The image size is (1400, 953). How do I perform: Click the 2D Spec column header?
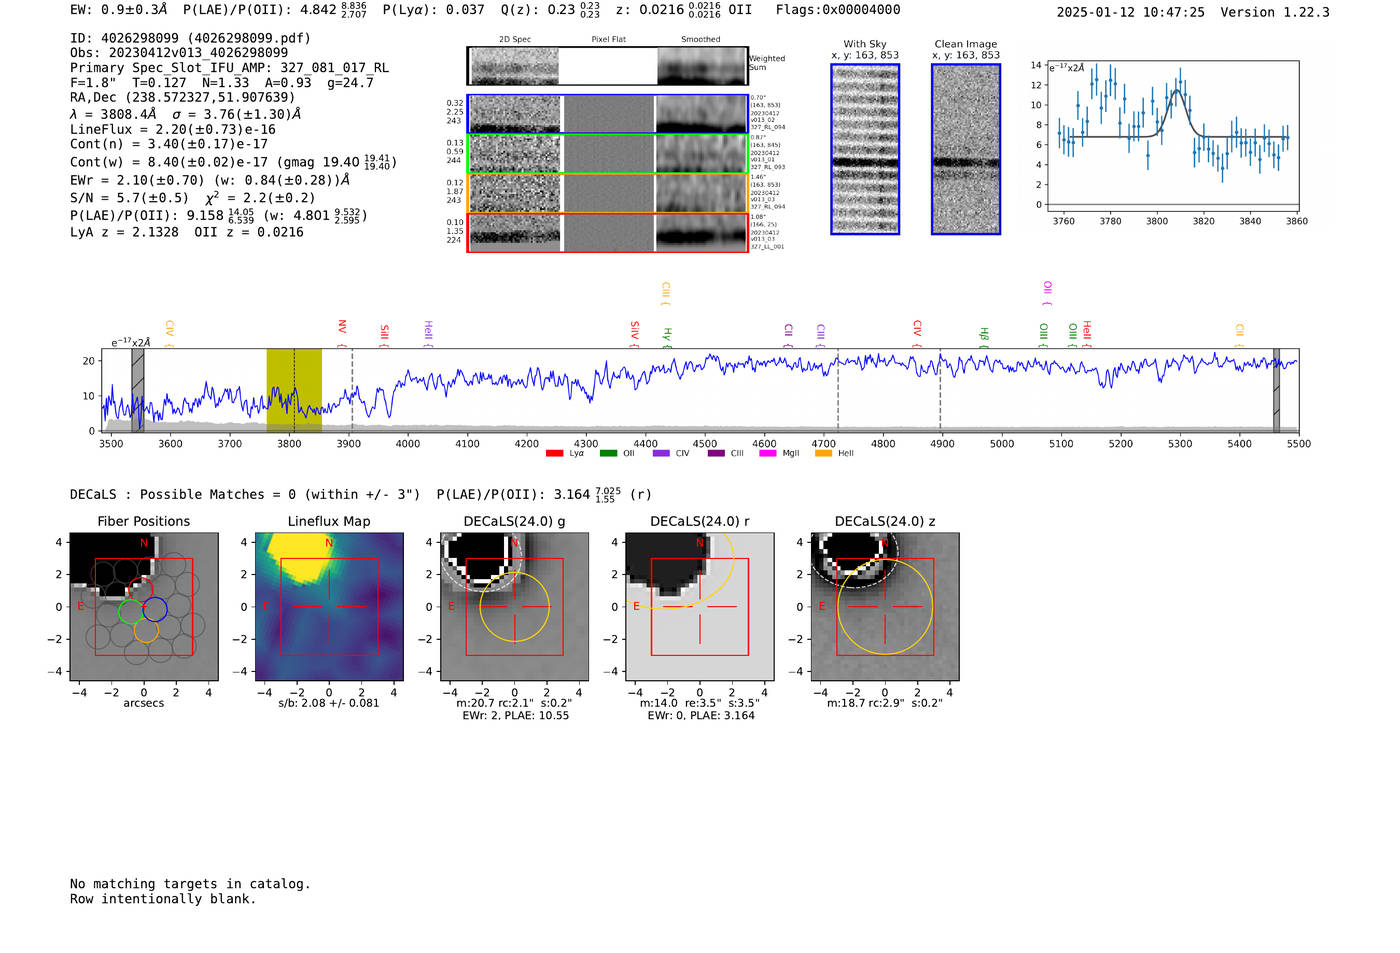(515, 39)
